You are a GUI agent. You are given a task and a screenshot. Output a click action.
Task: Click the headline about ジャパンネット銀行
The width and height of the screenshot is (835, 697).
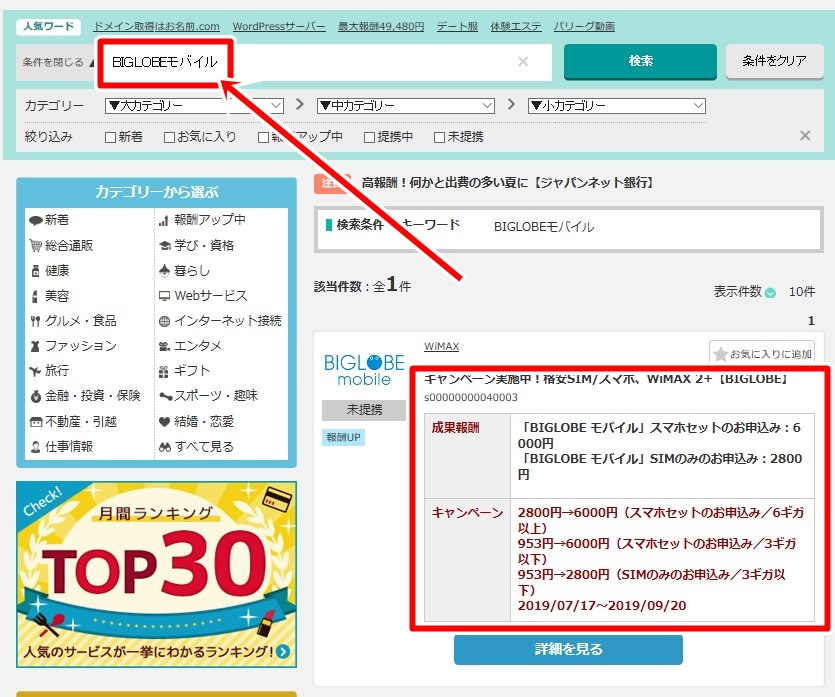507,183
